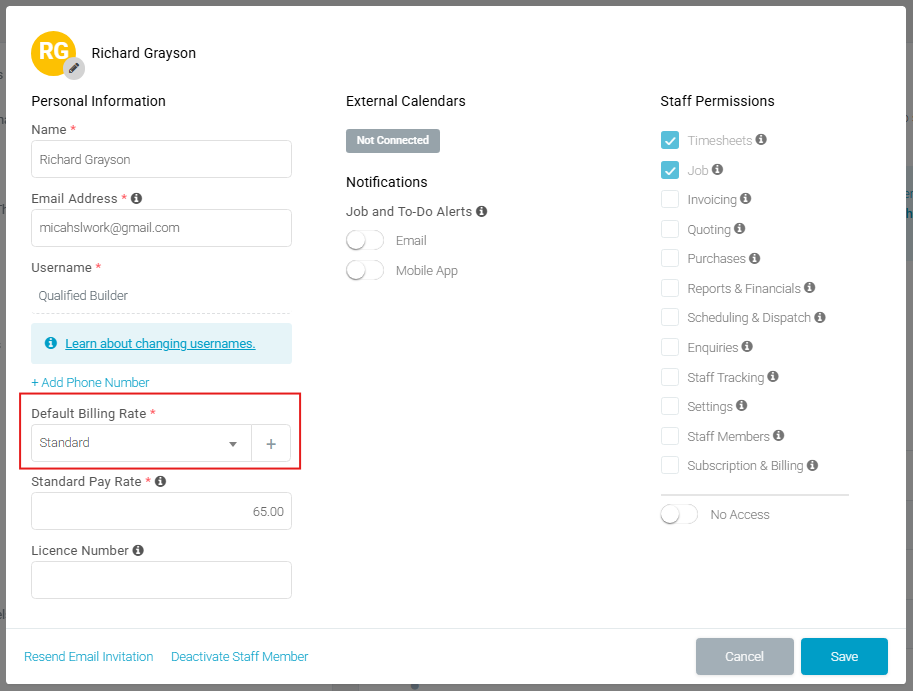This screenshot has width=913, height=691.
Task: Click info icon beside Subscription & Billing
Action: tap(812, 465)
